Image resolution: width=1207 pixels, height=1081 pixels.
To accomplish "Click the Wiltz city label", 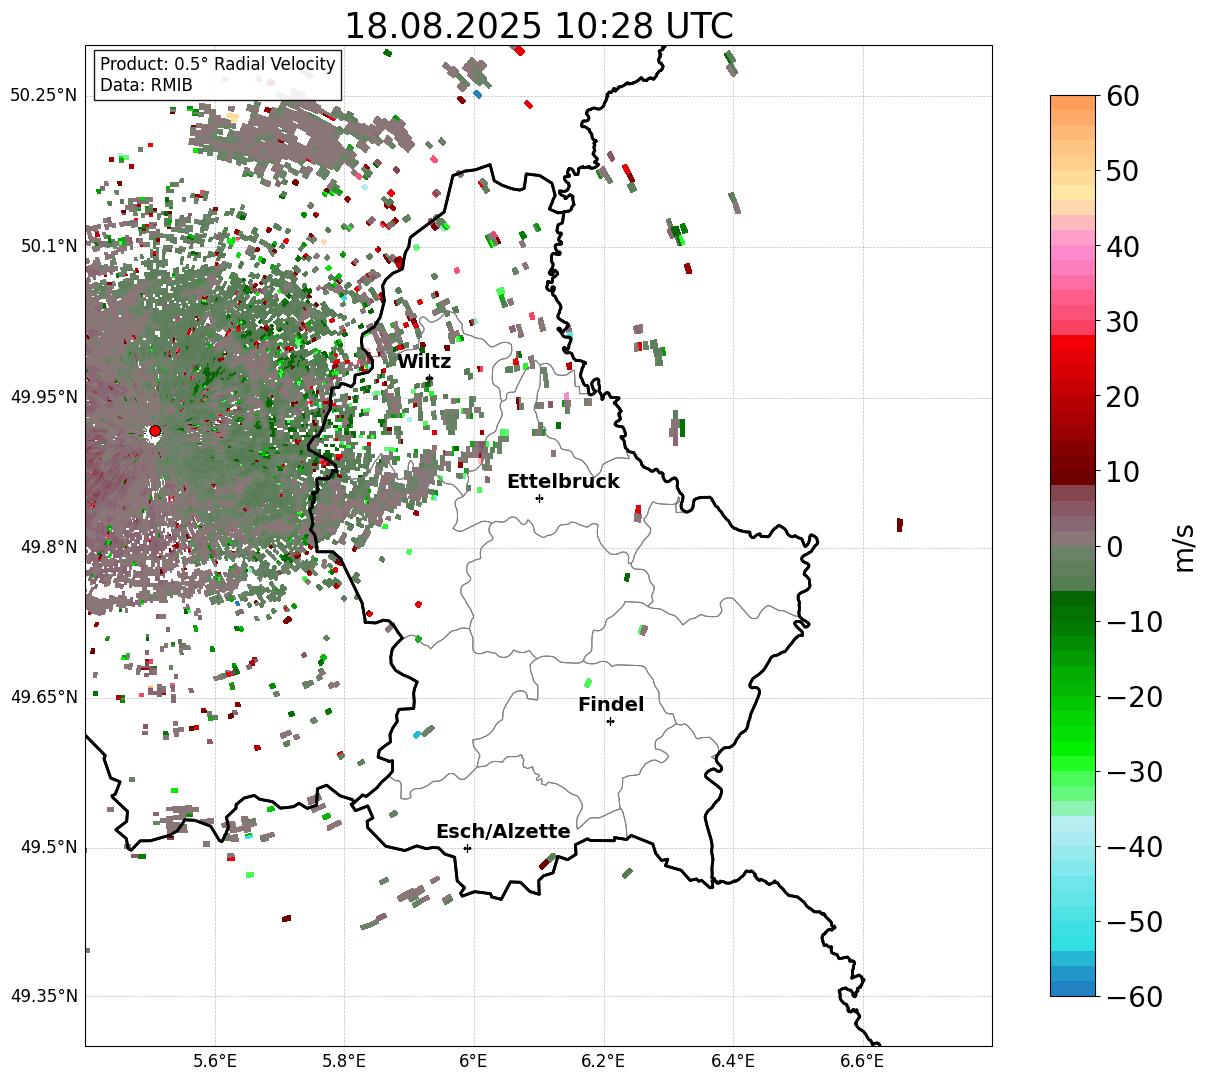I will (424, 361).
